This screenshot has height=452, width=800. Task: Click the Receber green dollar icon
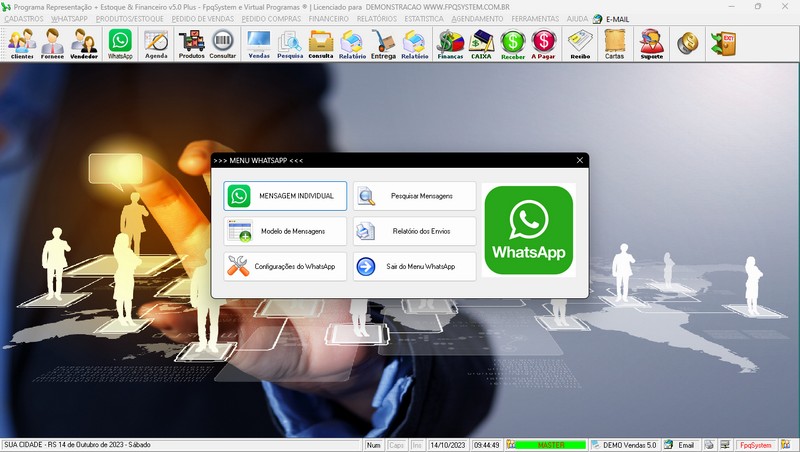513,43
